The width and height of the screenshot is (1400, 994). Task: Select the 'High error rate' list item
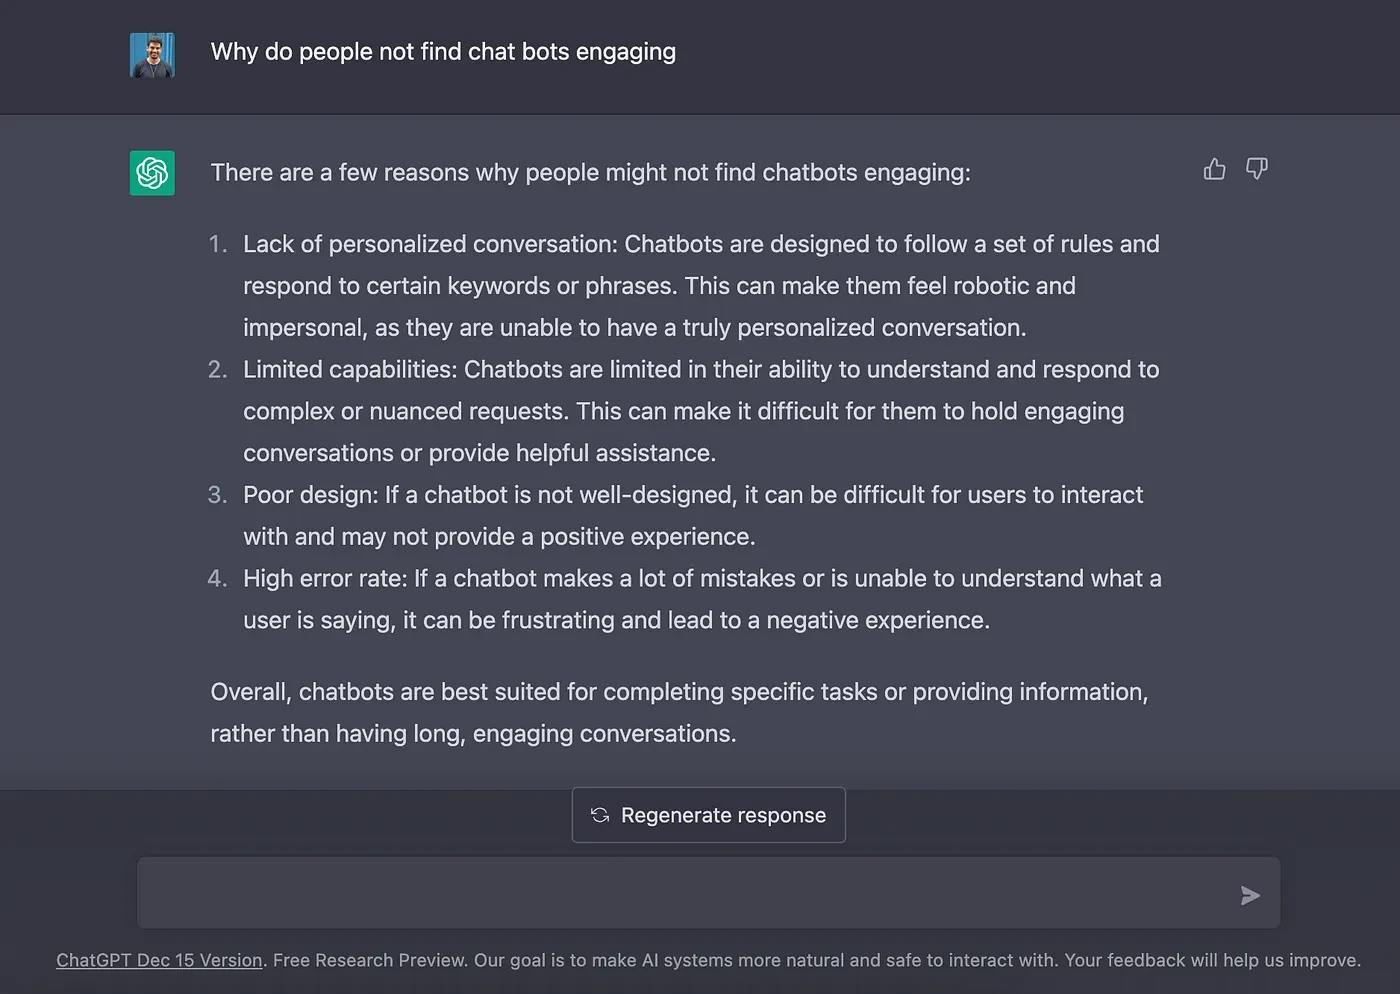pyautogui.click(x=700, y=599)
